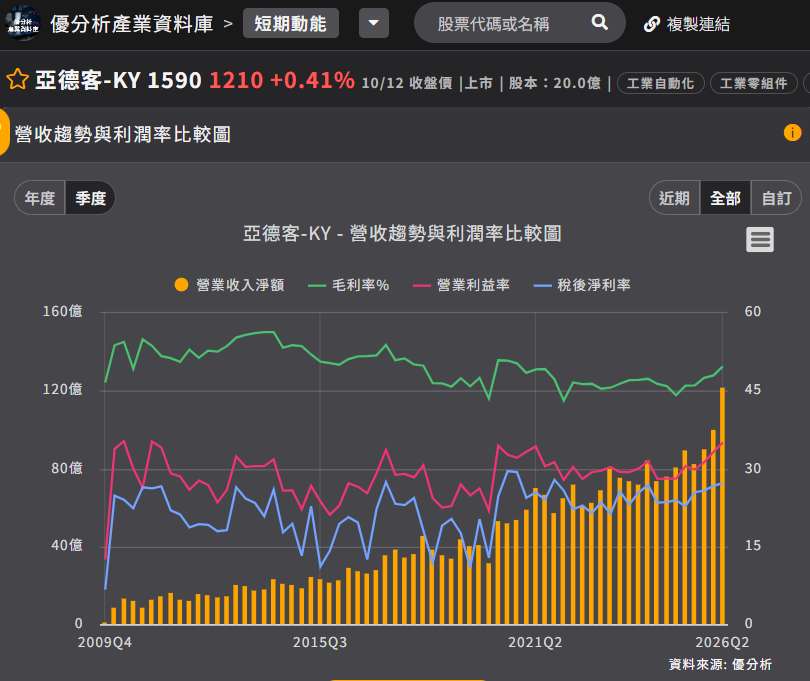810x681 pixels.
Task: Click the 2021Q2 axis label
Action: coord(535,642)
